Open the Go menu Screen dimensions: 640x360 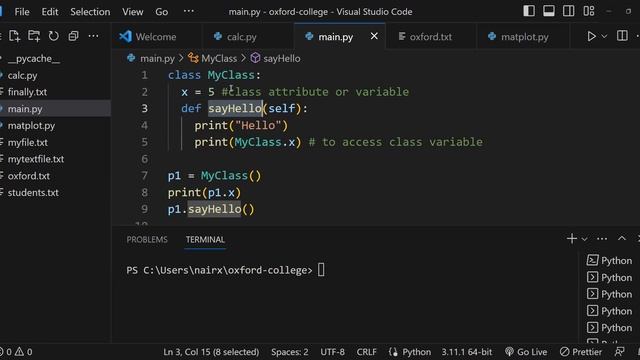click(x=162, y=12)
